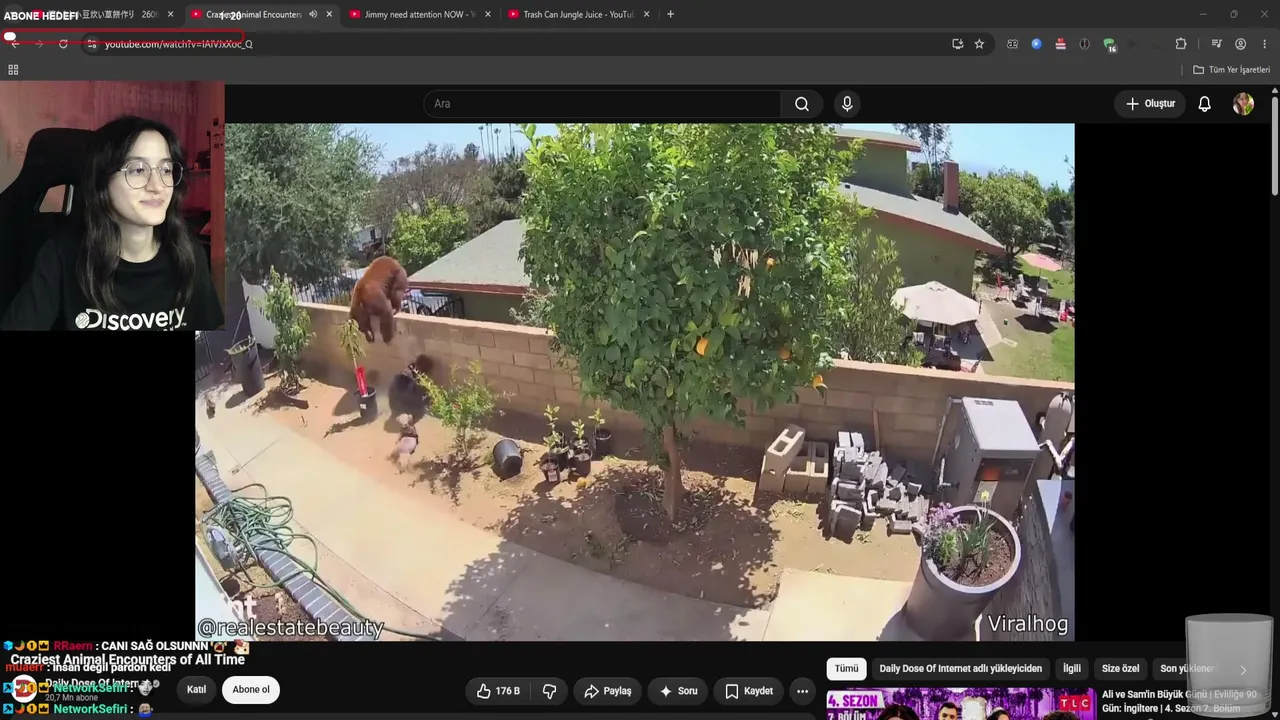Mute the Craziest Animal Encounters tab audio
The image size is (1280, 720).
click(313, 14)
